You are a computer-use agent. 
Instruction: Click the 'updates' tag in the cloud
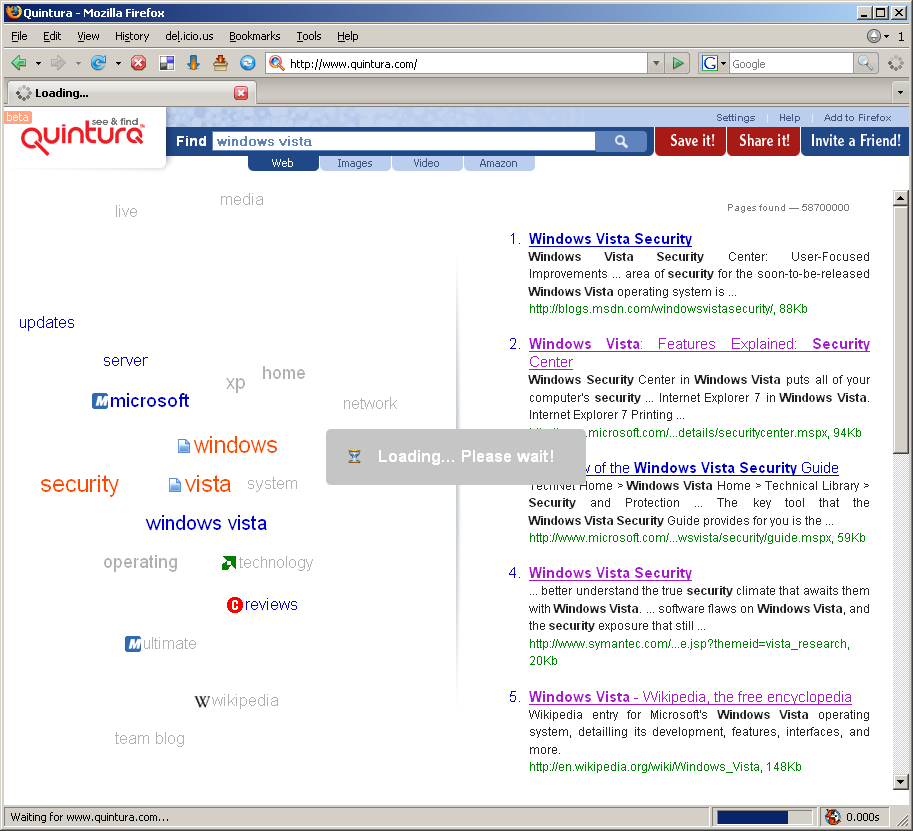point(47,323)
